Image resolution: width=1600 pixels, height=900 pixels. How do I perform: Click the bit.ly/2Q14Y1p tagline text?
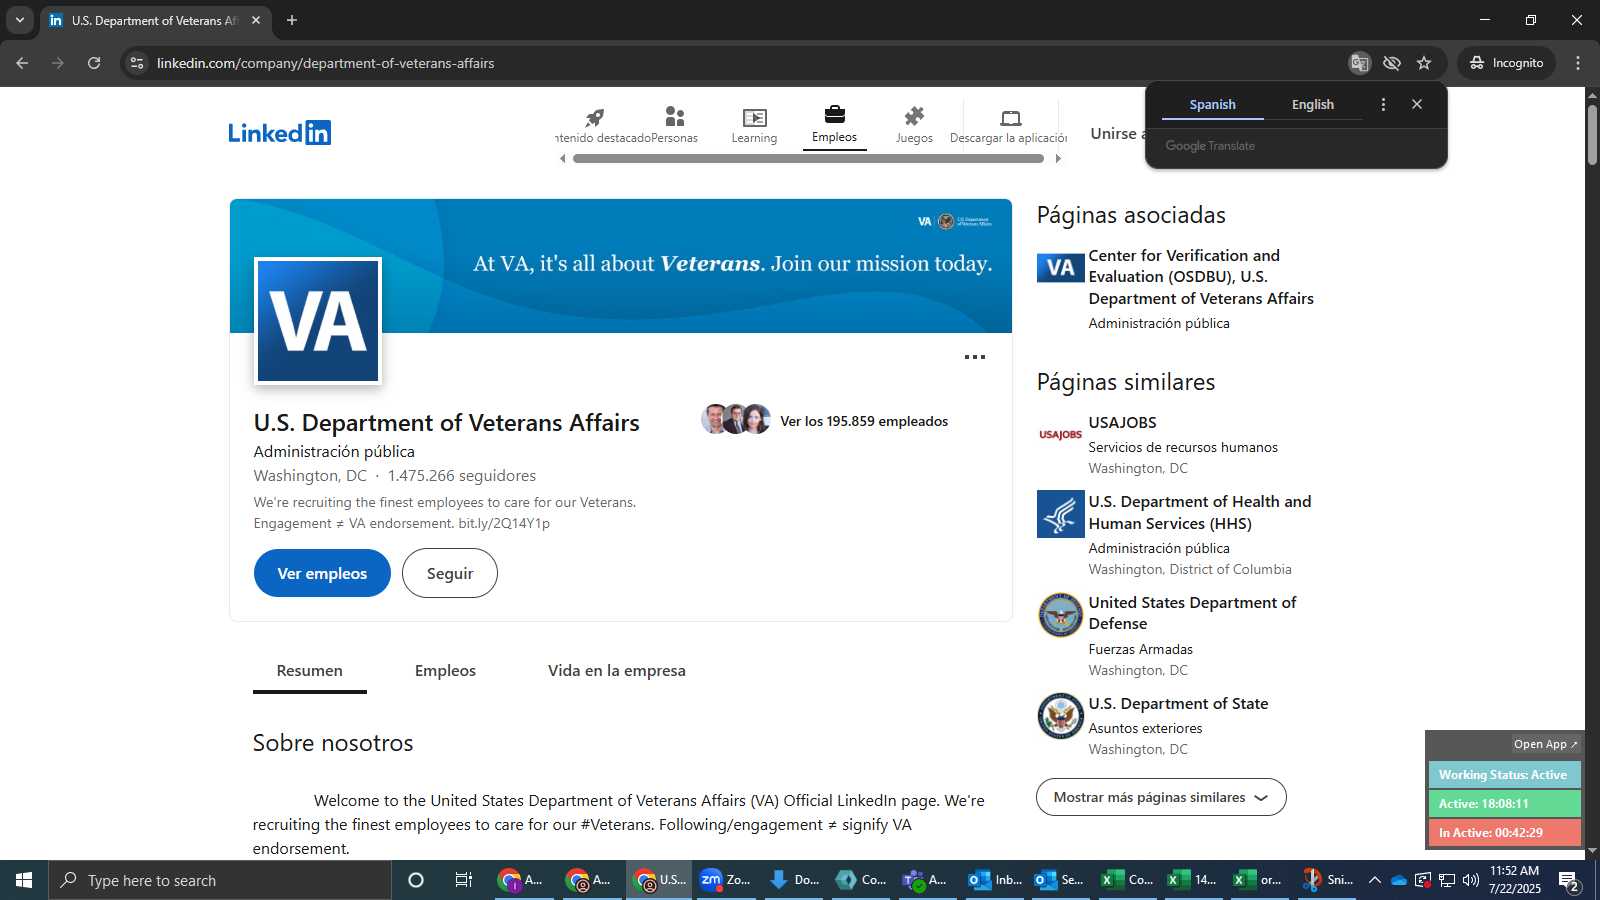504,523
